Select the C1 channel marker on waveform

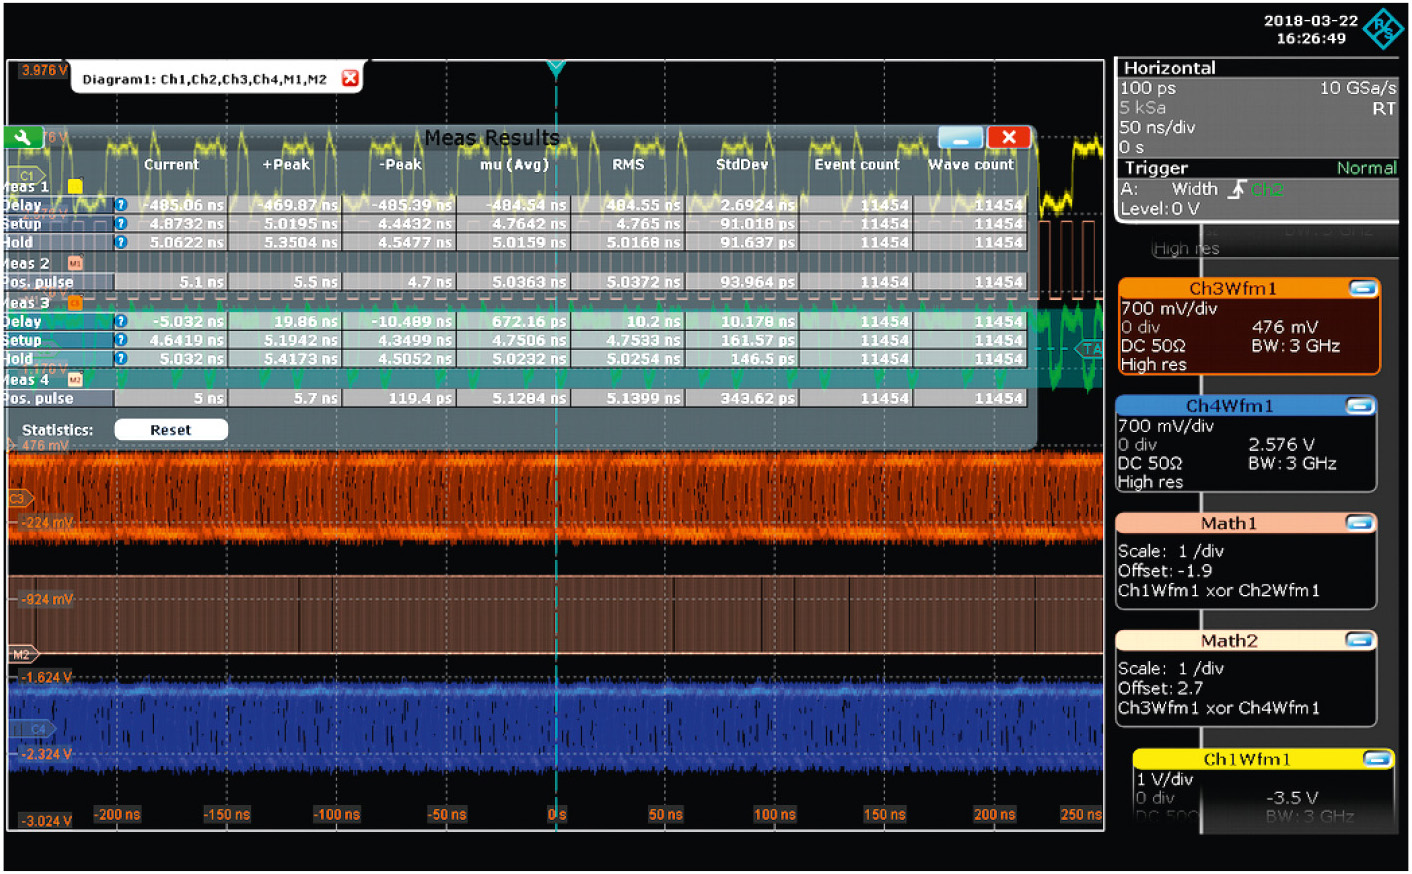click(x=27, y=175)
